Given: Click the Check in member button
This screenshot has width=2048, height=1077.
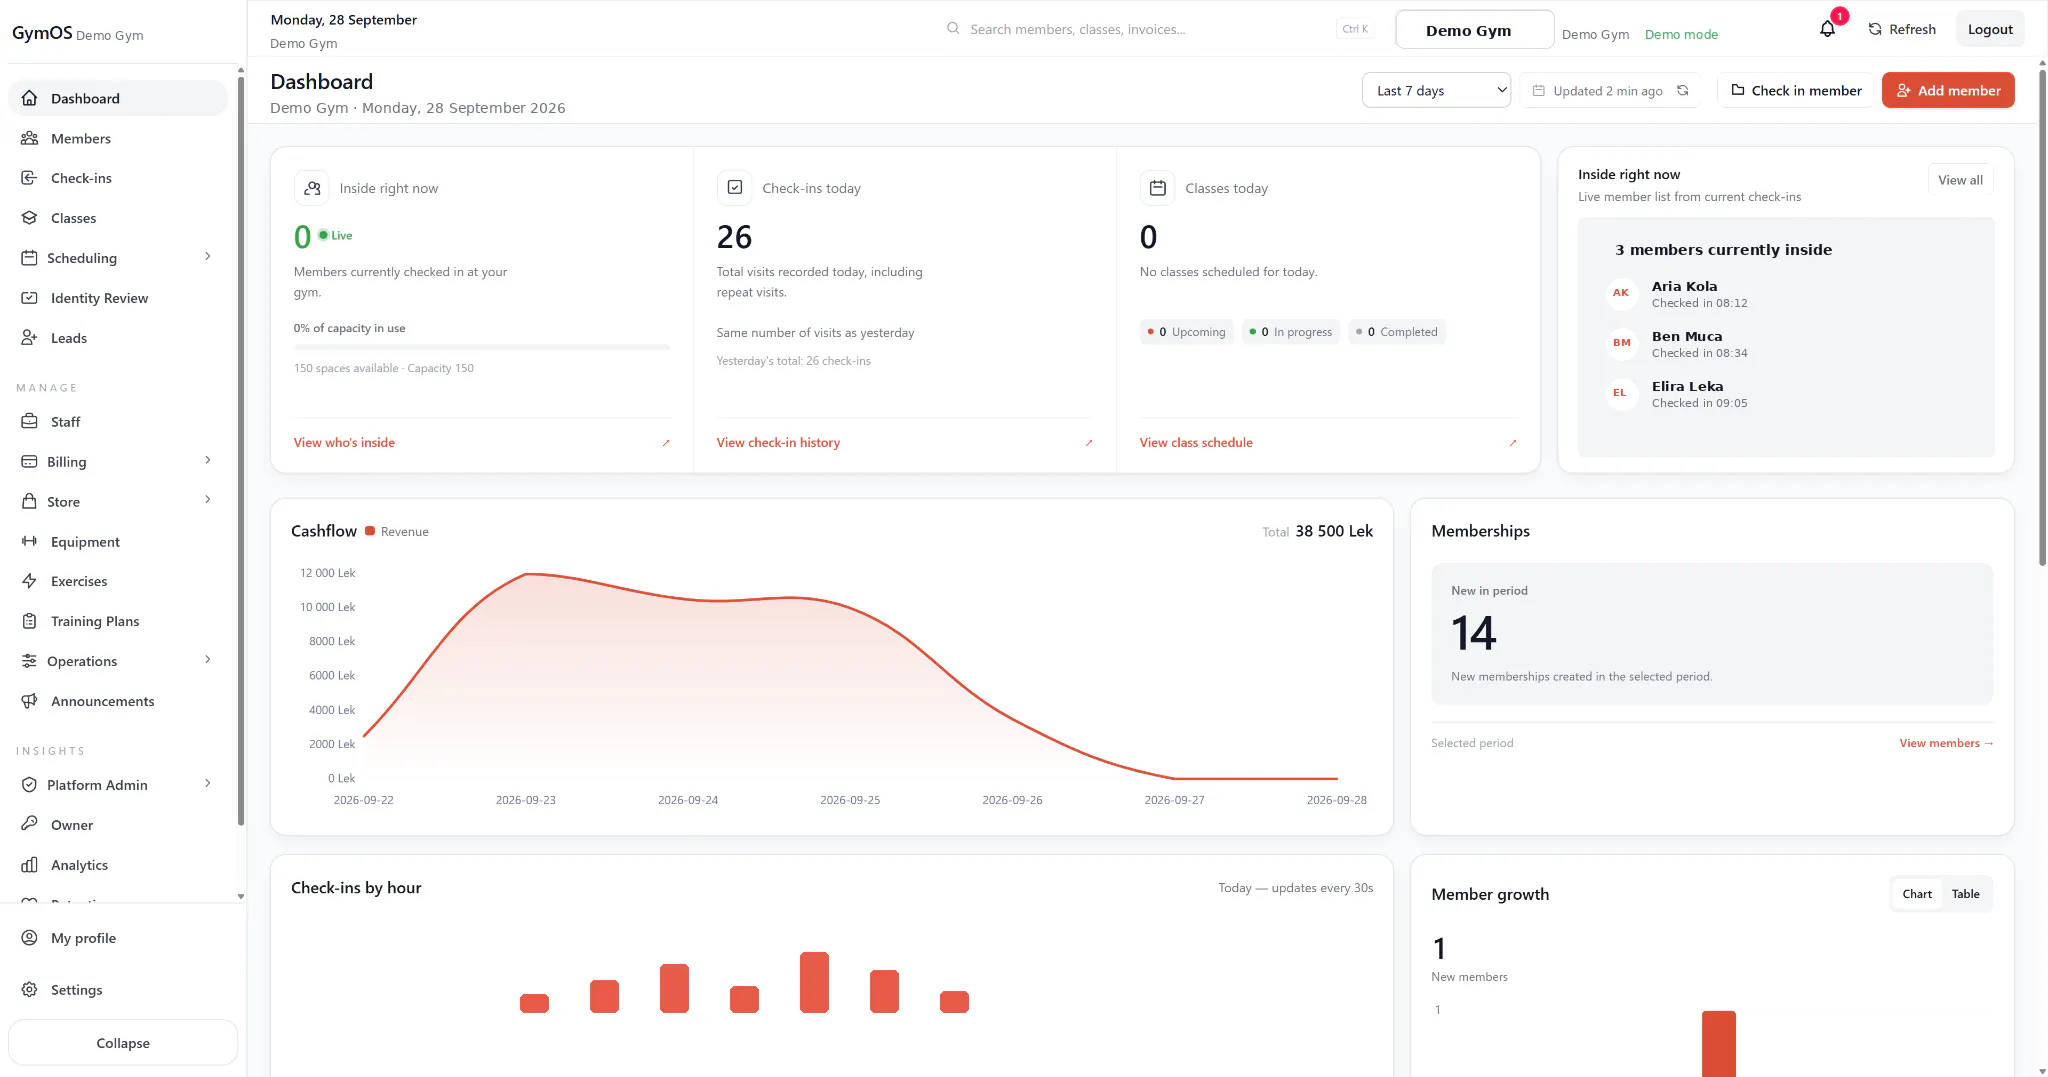Looking at the screenshot, I should coord(1796,90).
